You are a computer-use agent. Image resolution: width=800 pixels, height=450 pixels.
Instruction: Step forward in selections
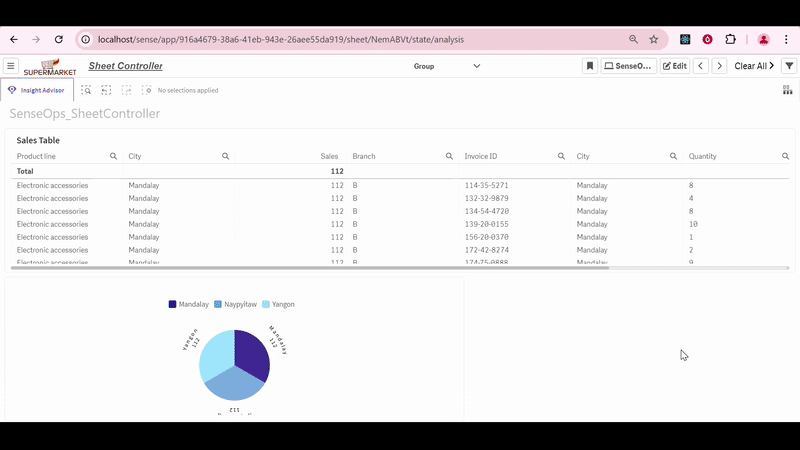point(126,90)
